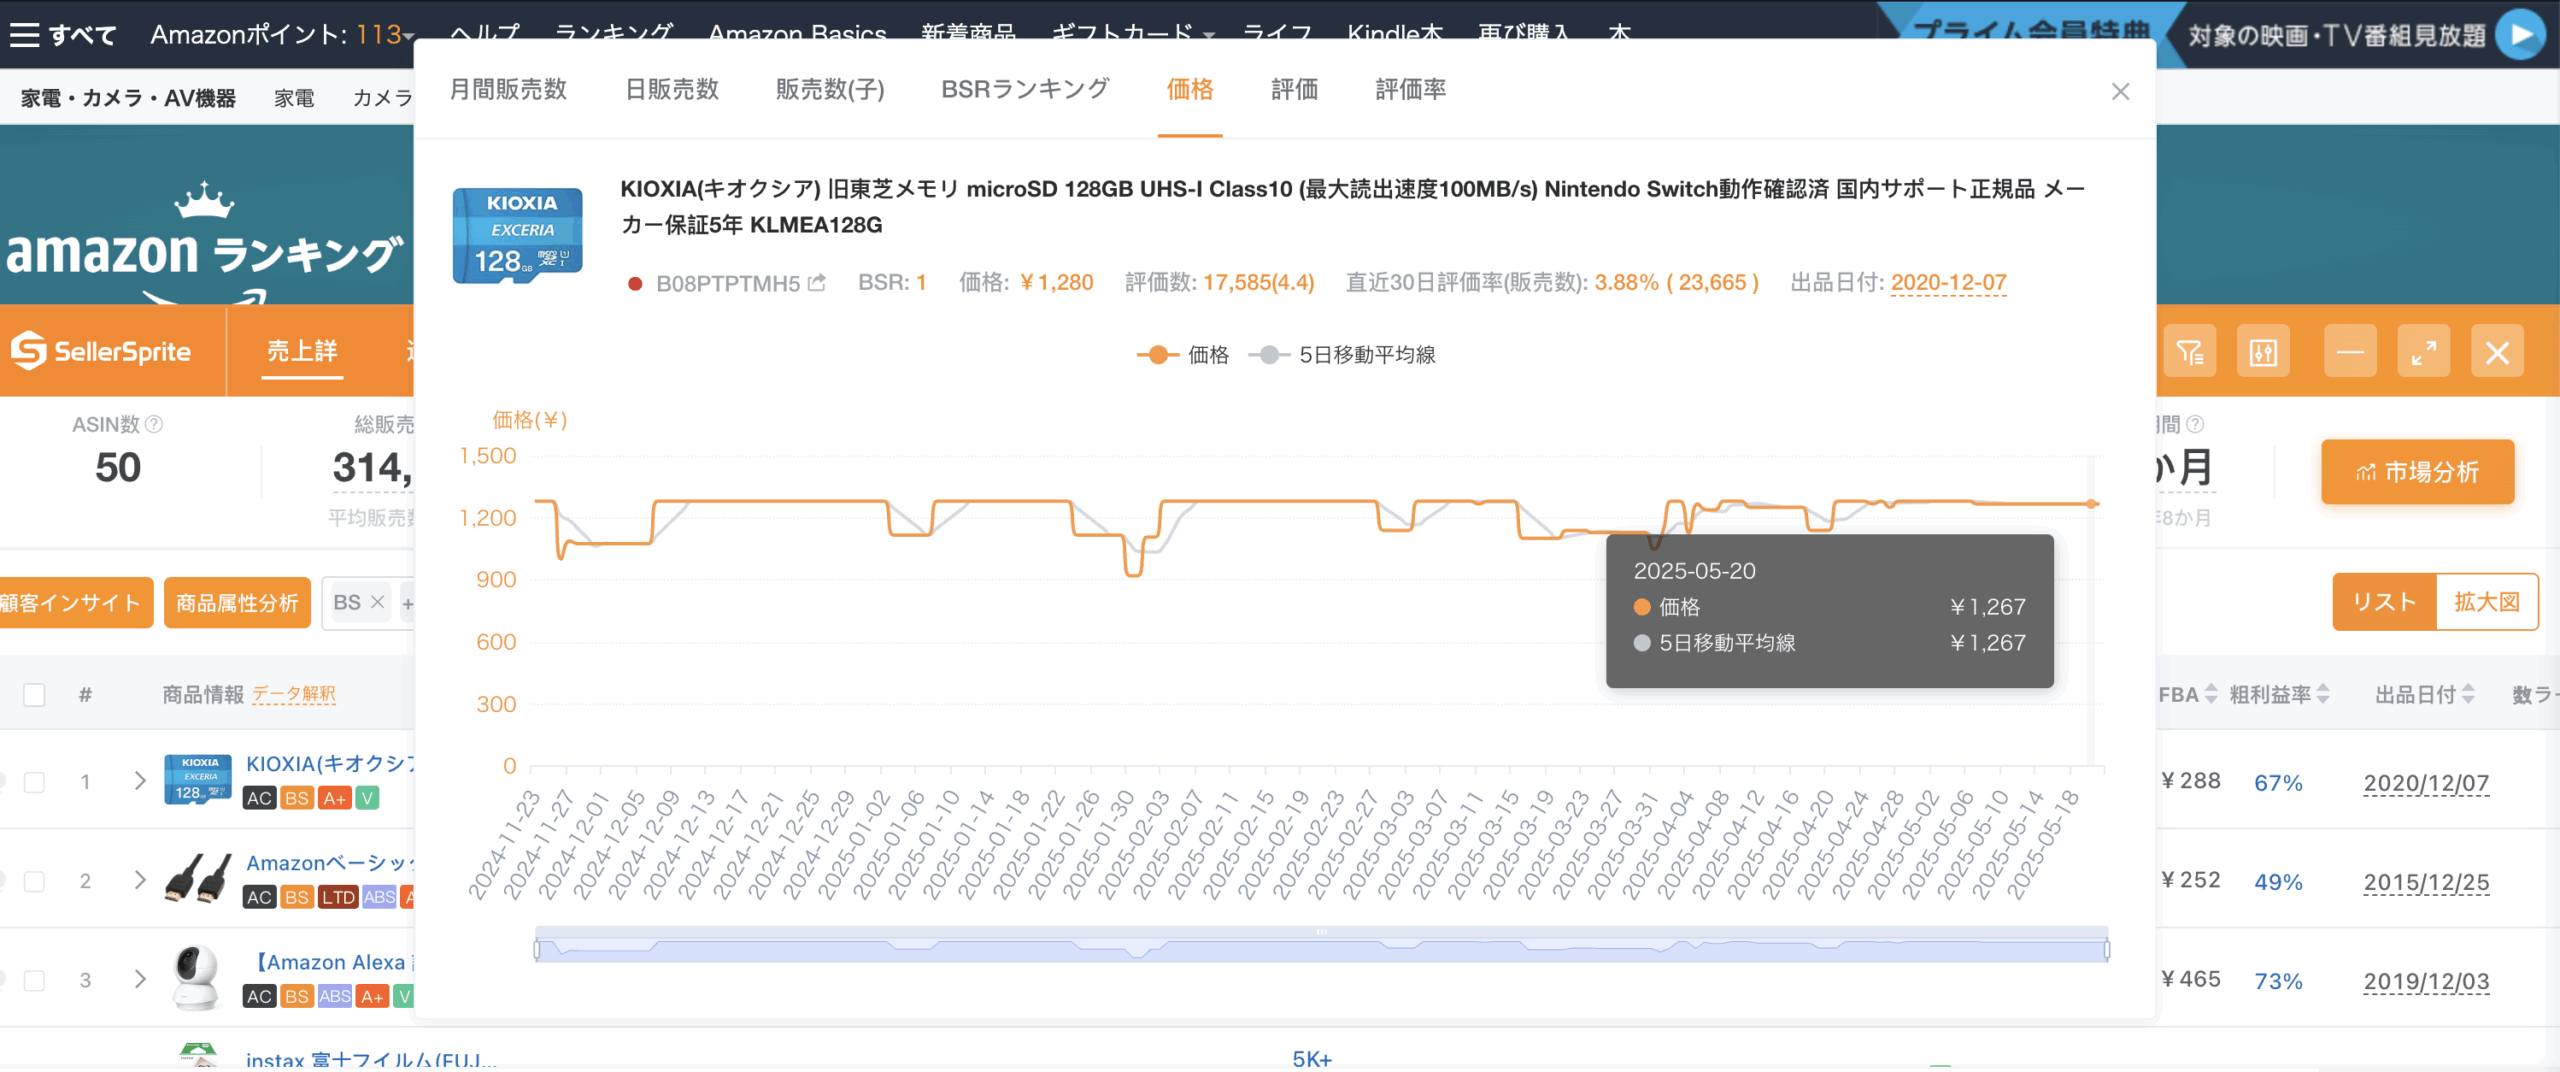Switch to 評価 tab
2560x1072 pixels.
(1294, 90)
